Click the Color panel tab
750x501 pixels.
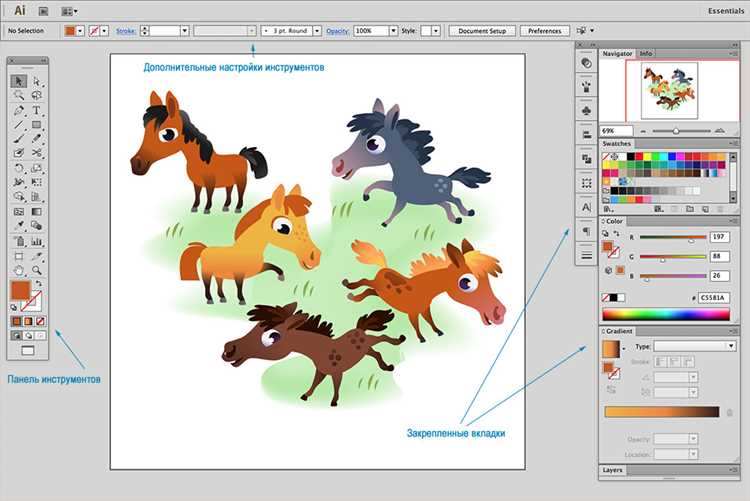coord(614,221)
